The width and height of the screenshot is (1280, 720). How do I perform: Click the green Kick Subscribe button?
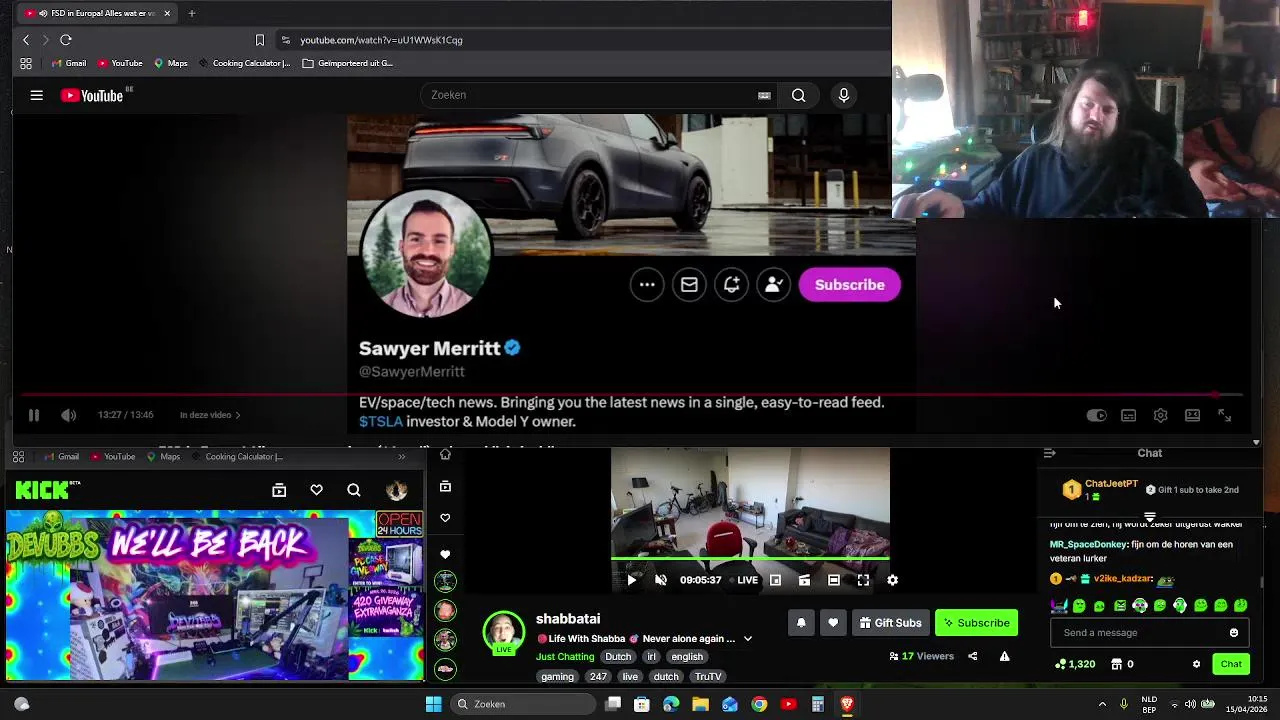976,623
